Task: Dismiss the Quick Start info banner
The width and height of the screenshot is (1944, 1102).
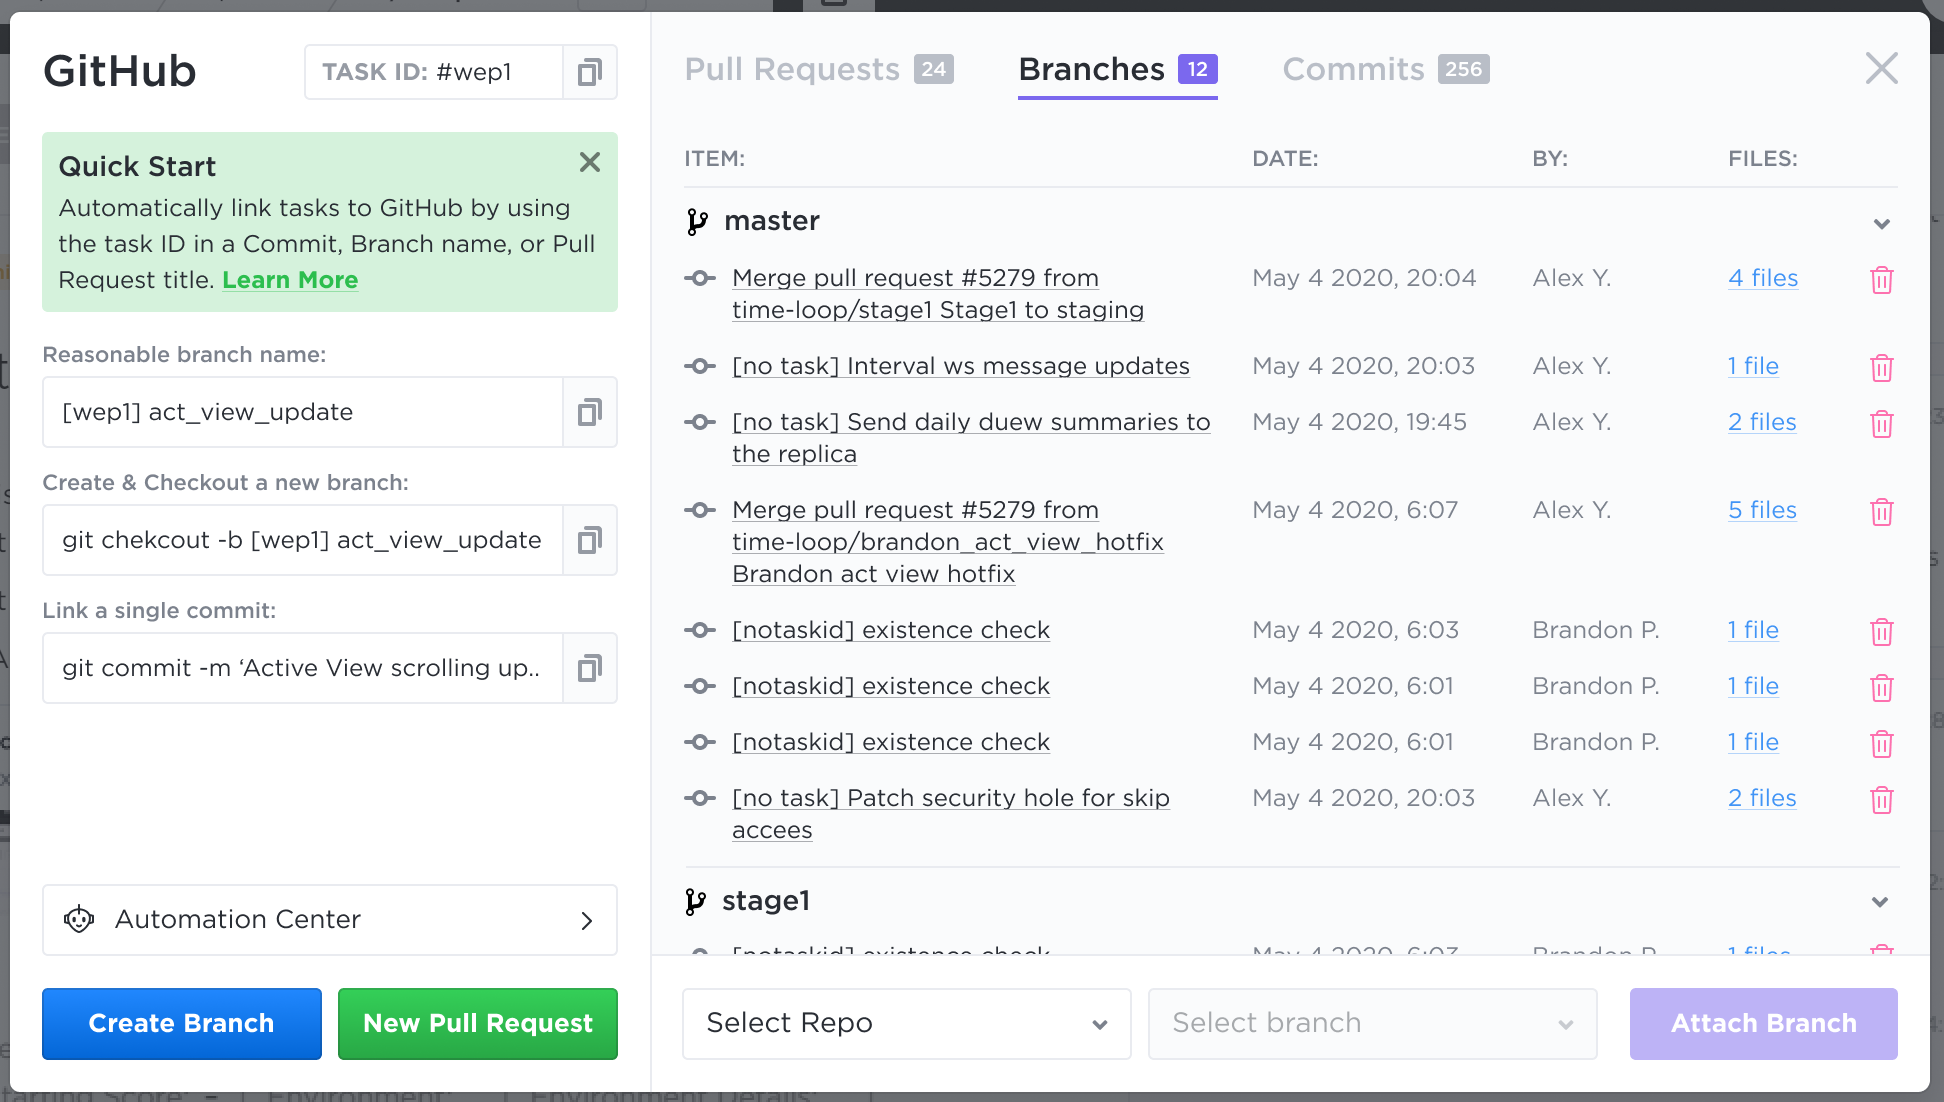Action: 589,162
